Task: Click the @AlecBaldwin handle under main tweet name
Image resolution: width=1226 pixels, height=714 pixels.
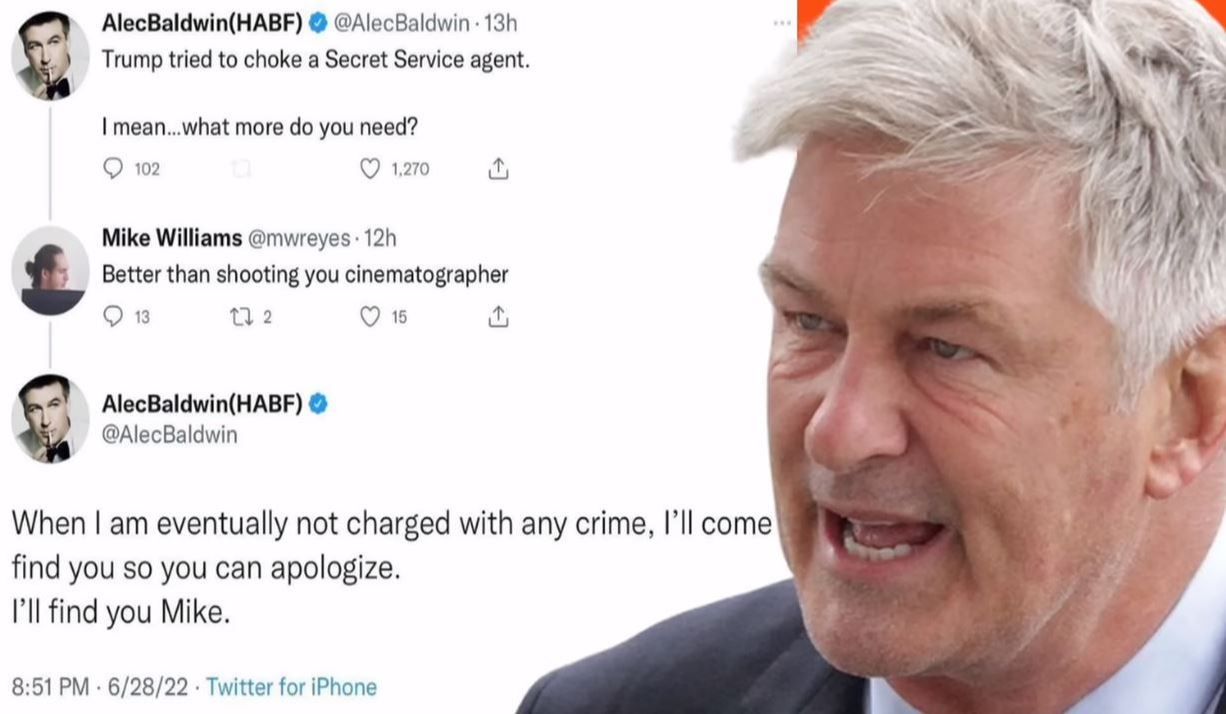Action: pyautogui.click(x=170, y=435)
